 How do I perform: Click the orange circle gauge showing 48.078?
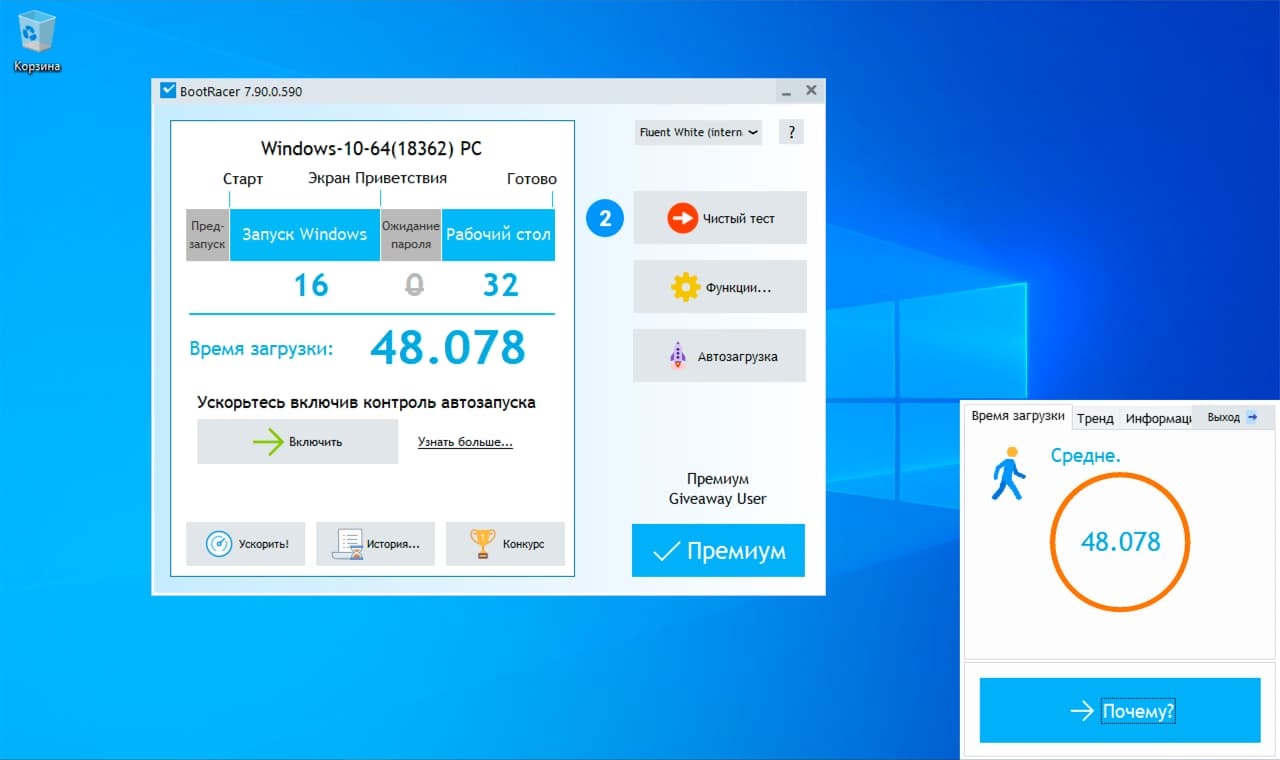[1120, 542]
